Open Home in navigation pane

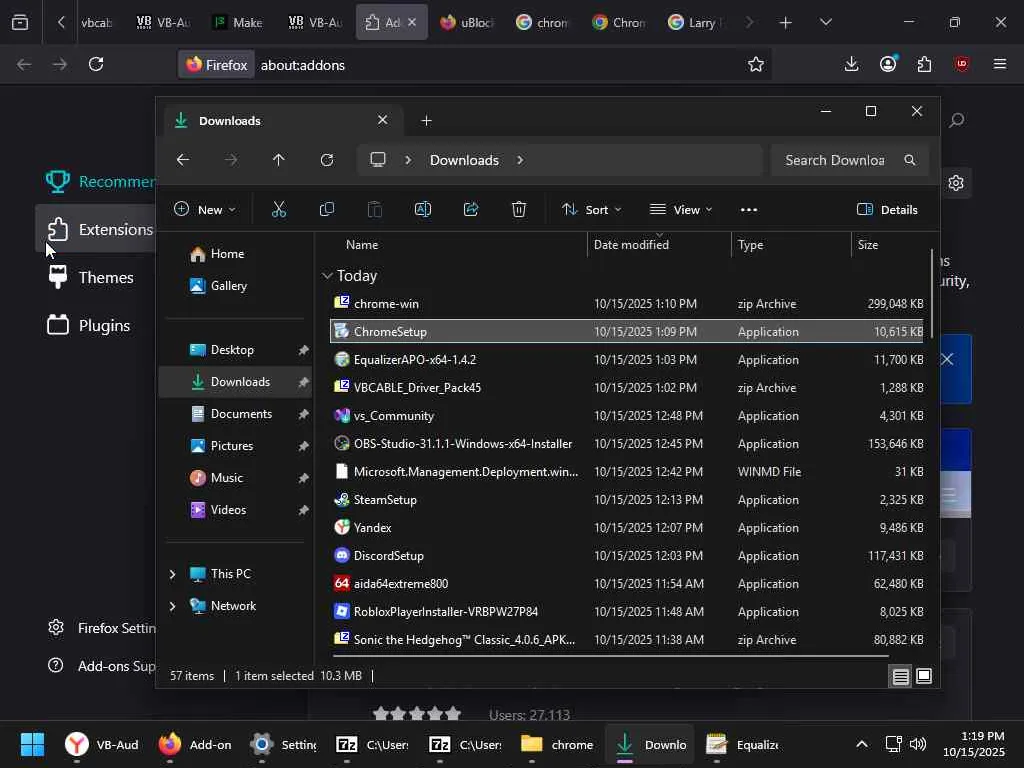[x=235, y=253]
